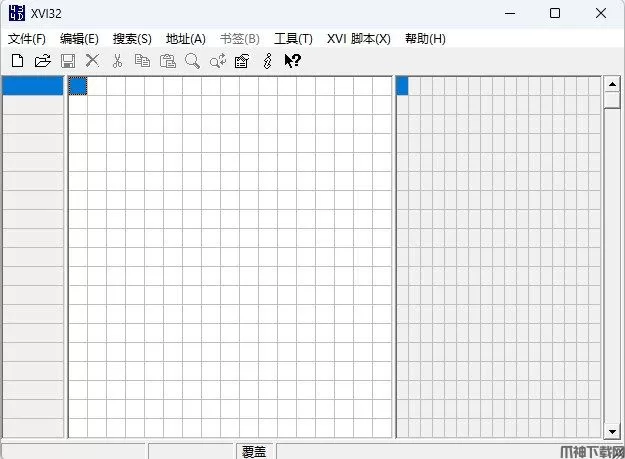625x459 pixels.
Task: Click the info 'i' toolbar icon
Action: coord(266,61)
